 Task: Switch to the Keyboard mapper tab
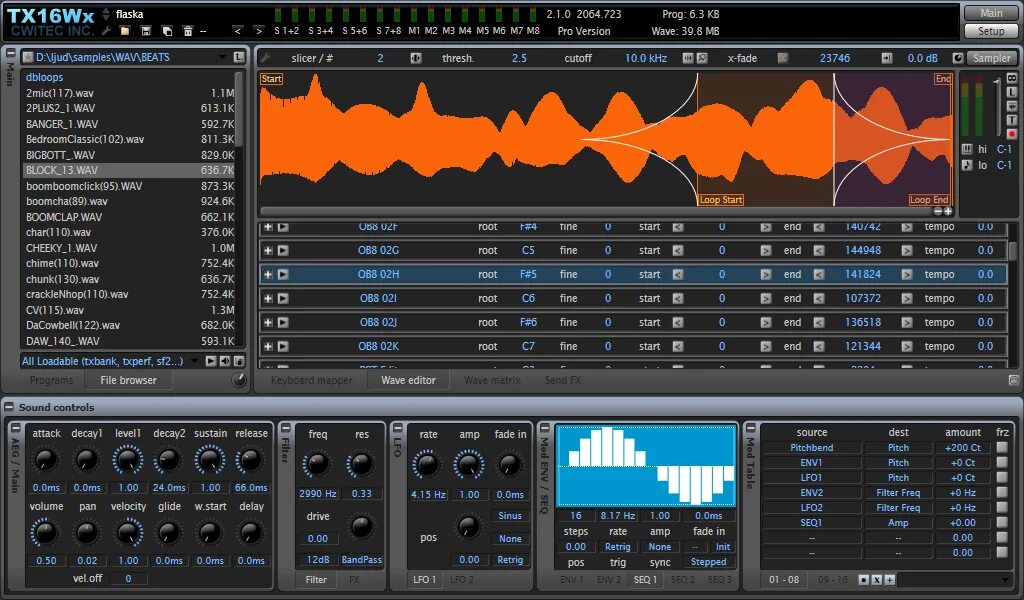click(x=312, y=380)
